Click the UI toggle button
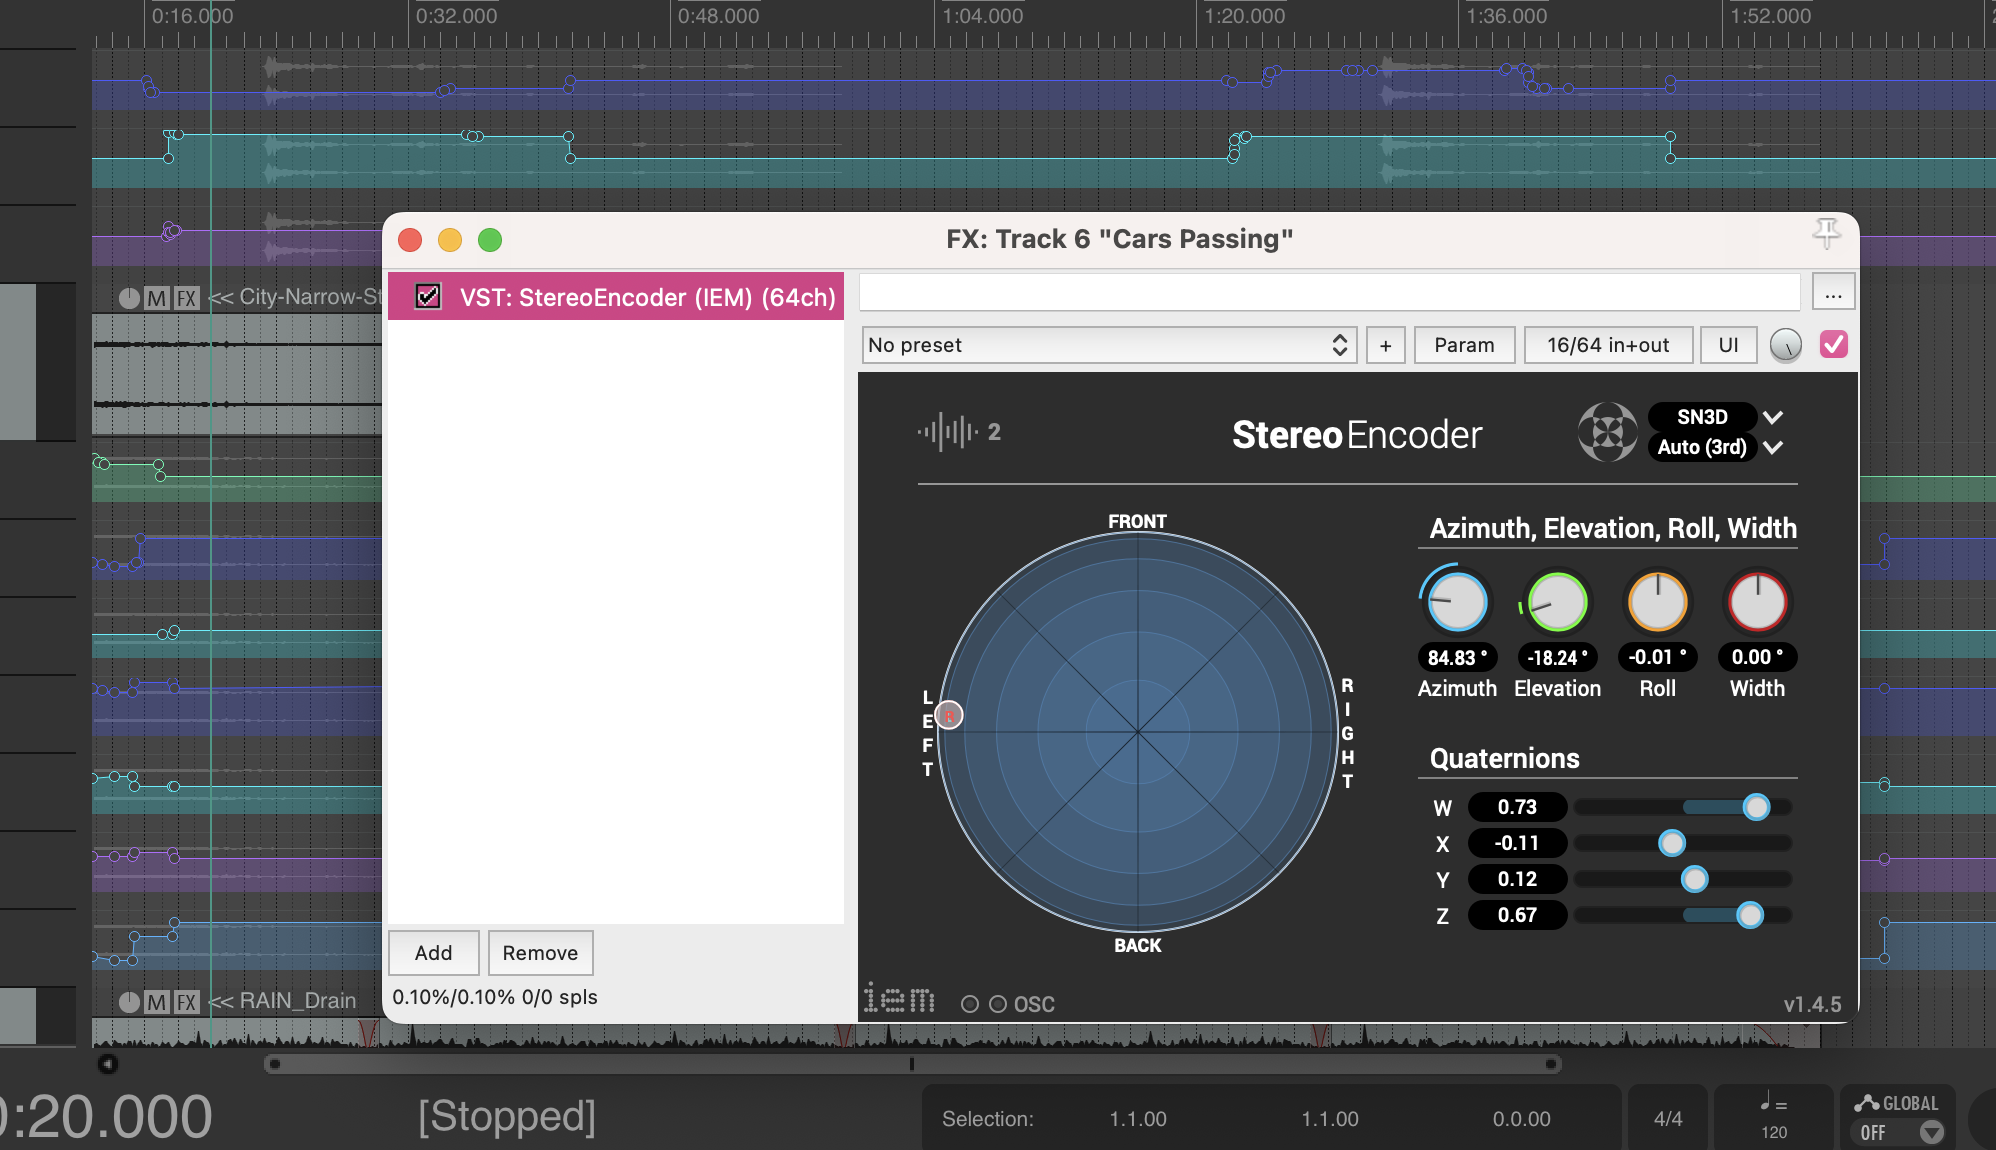This screenshot has height=1150, width=1996. [1728, 345]
